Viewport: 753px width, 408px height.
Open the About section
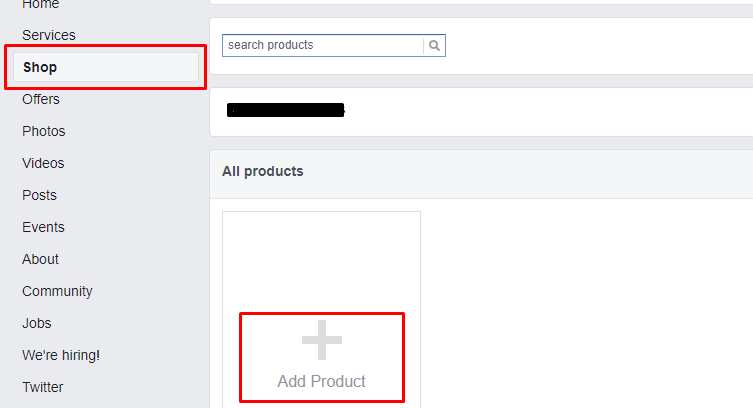40,259
